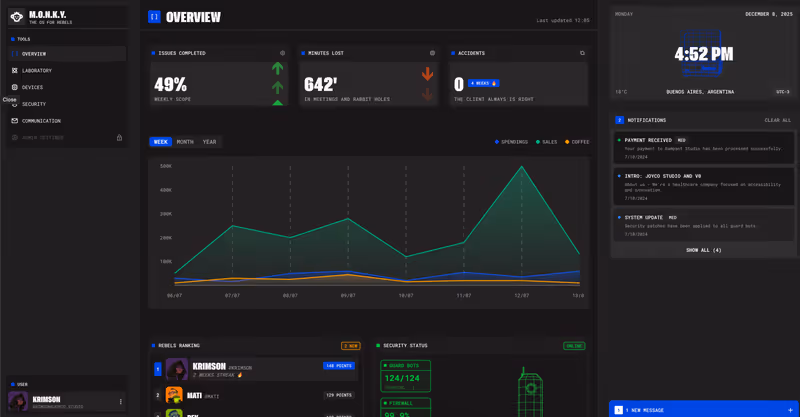
Task: Open Overview in the sidebar
Action: pos(67,54)
